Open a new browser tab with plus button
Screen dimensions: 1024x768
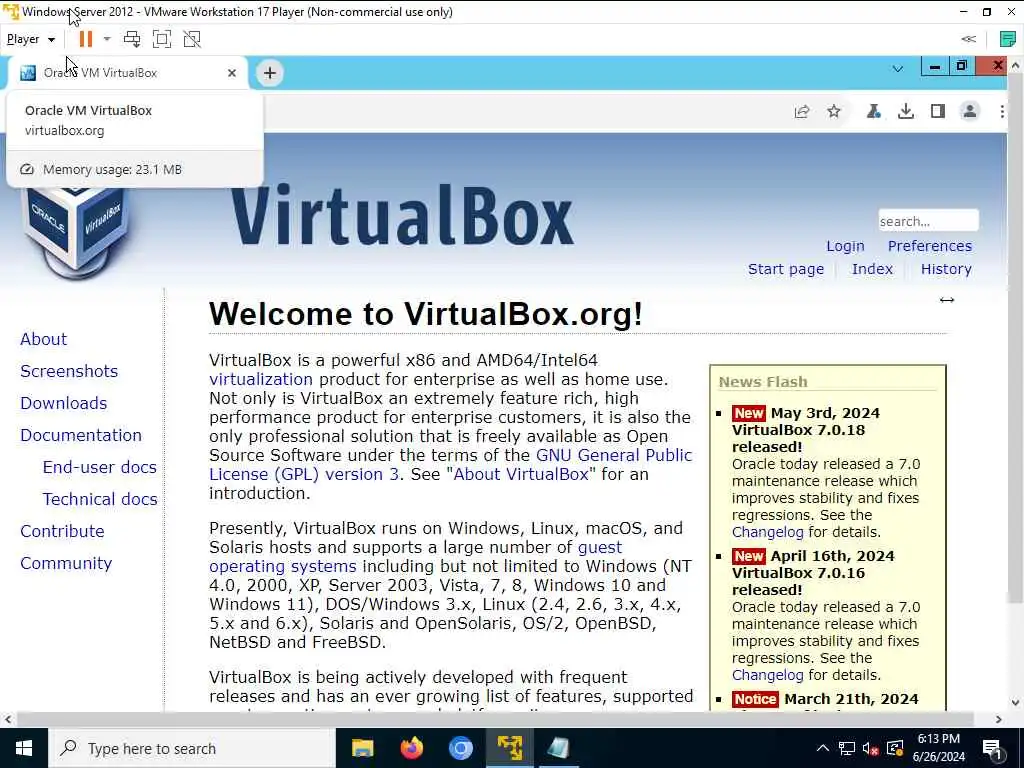coord(270,73)
